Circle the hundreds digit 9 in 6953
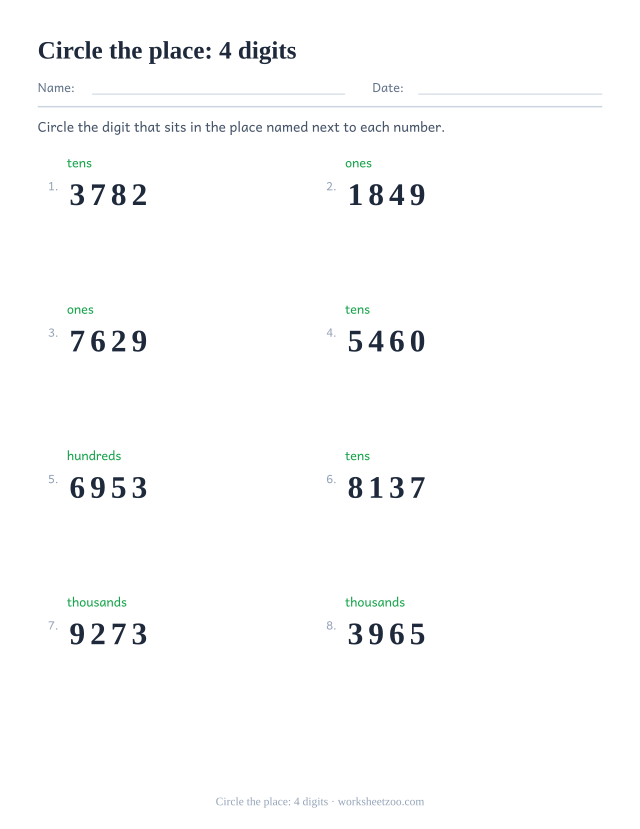 [98, 488]
